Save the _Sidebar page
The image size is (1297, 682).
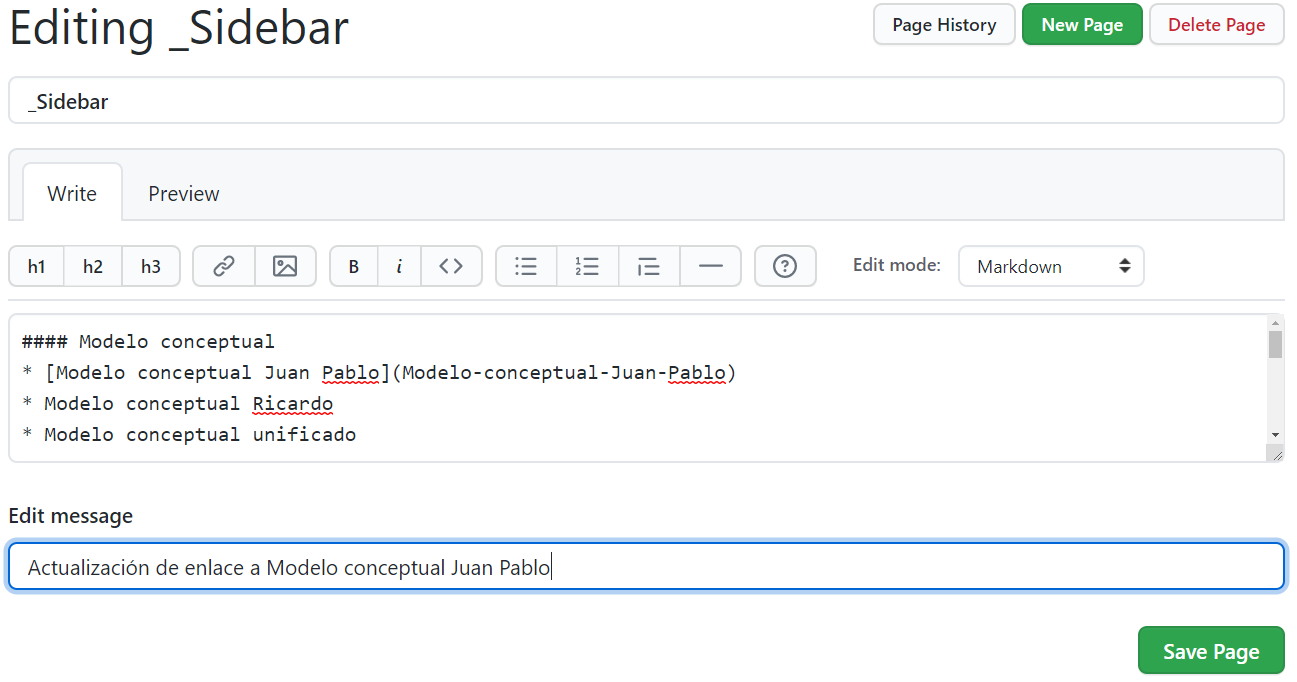[1211, 650]
